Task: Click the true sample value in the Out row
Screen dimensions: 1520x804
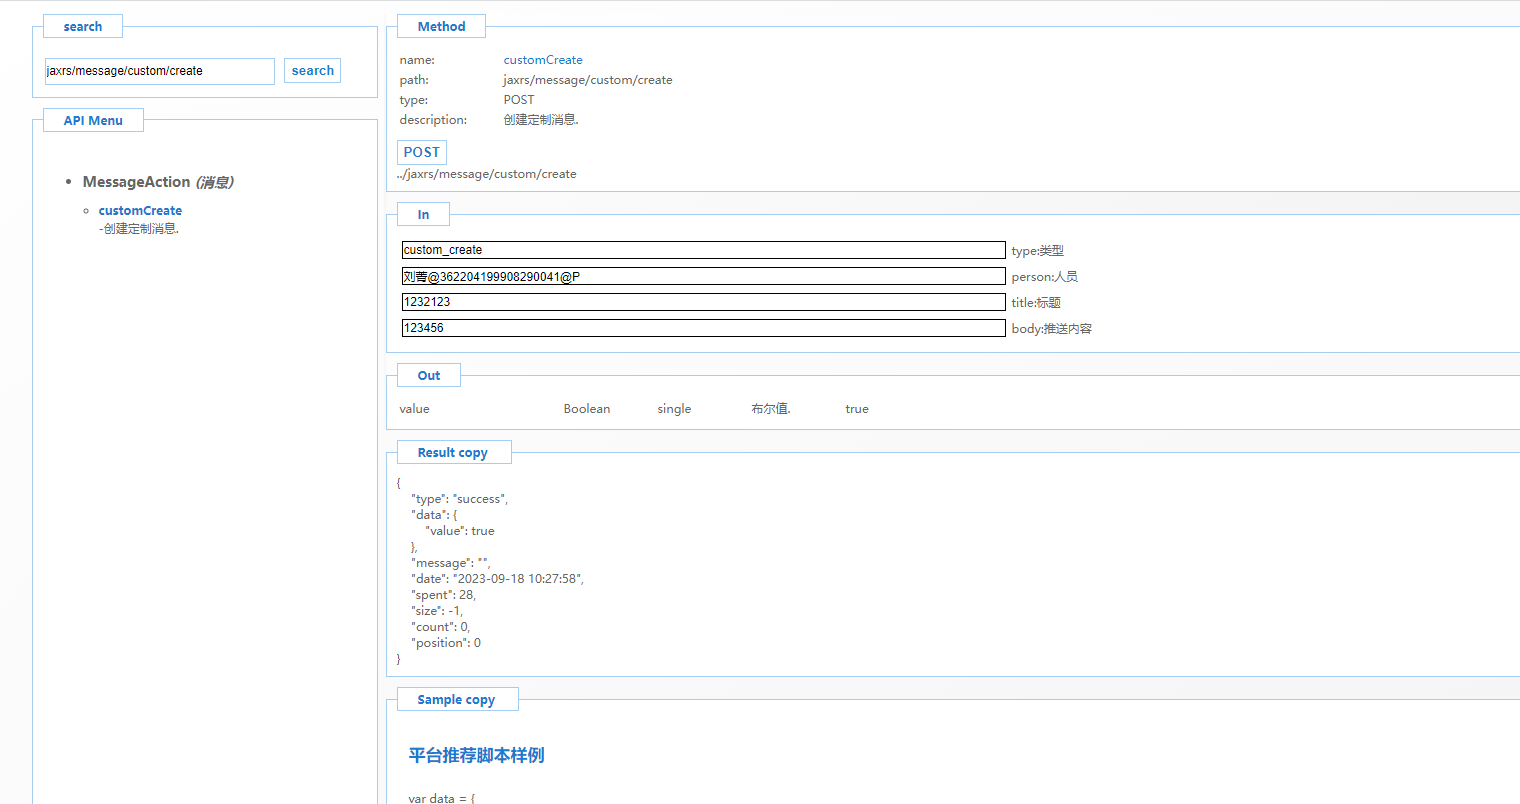Action: pyautogui.click(x=857, y=409)
